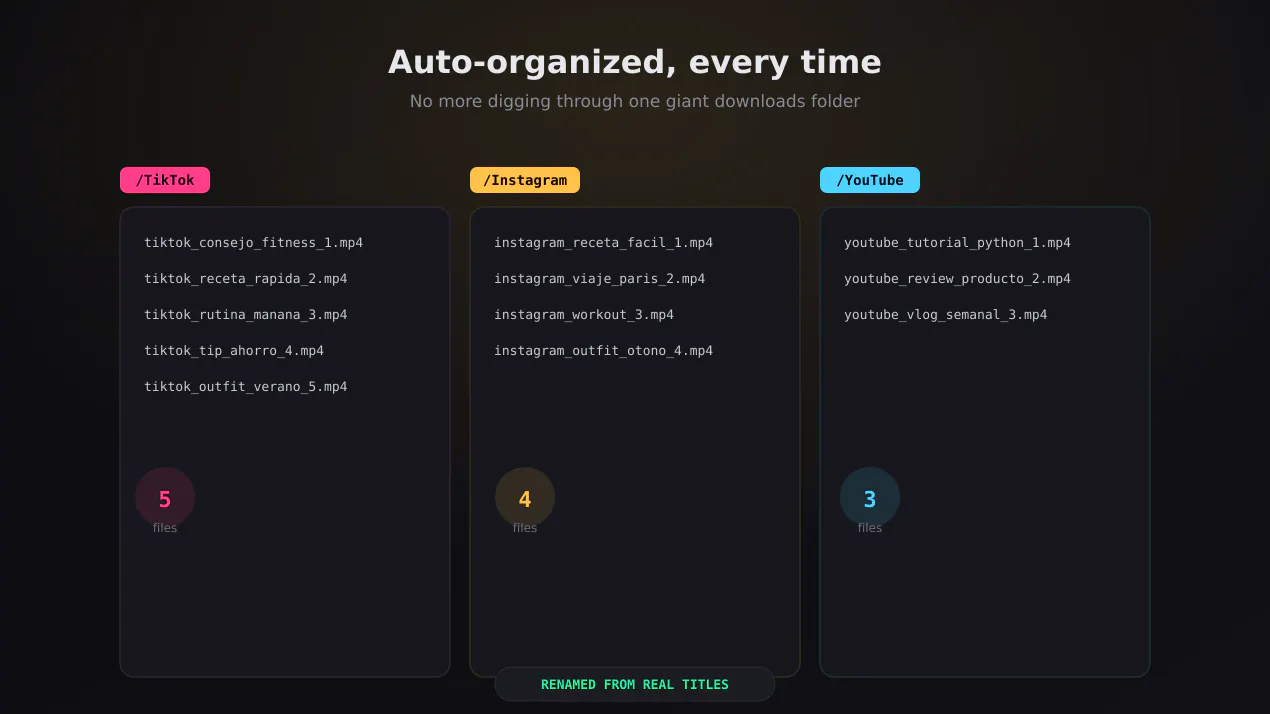The width and height of the screenshot is (1270, 714).
Task: Select tiktok_rutina_manana_3.mp4 file
Action: point(245,315)
